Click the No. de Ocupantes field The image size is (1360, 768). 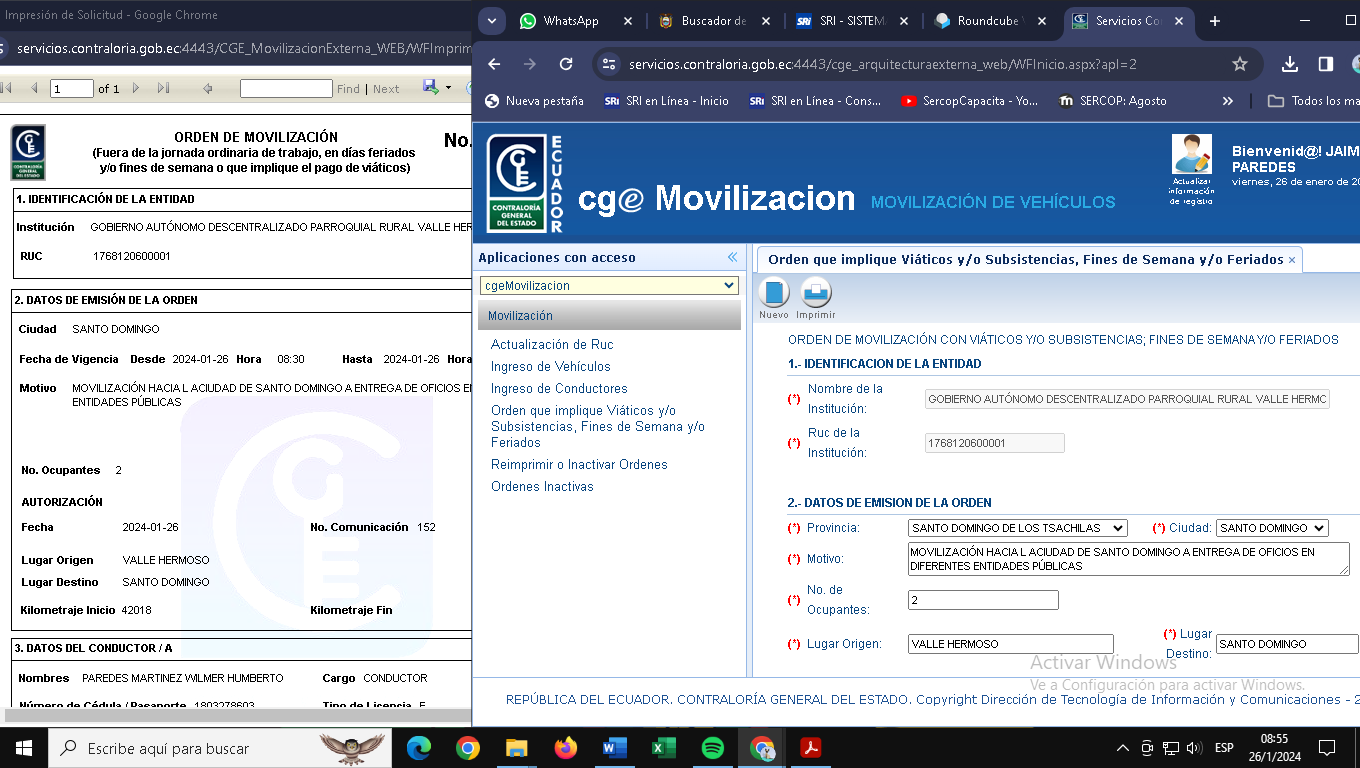click(x=982, y=600)
